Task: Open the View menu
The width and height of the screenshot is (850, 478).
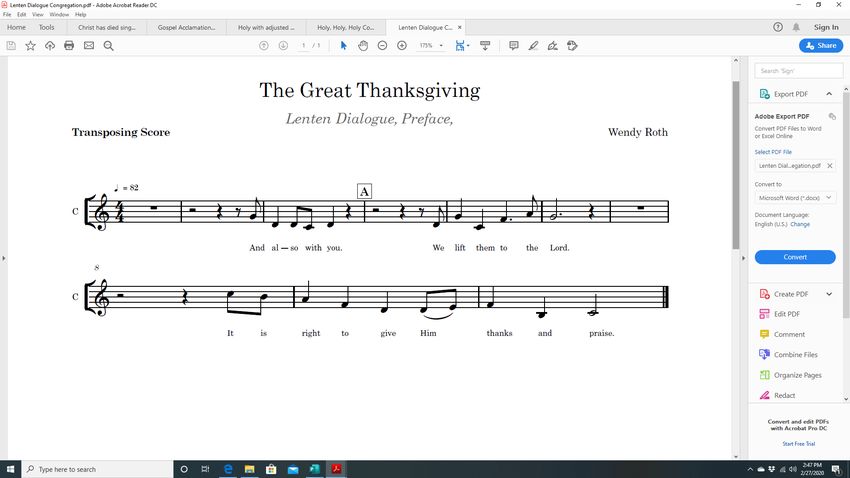Action: pyautogui.click(x=37, y=15)
